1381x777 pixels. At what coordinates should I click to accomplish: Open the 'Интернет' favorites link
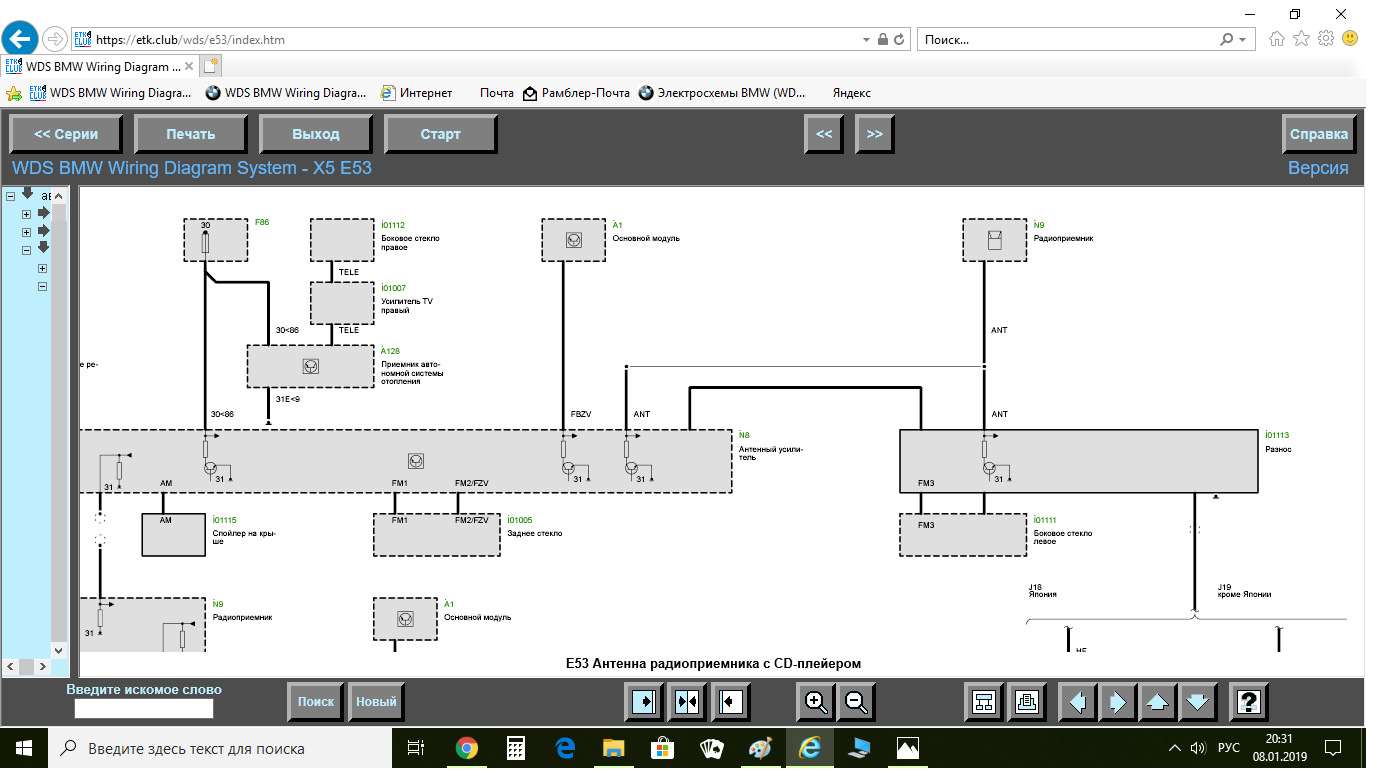point(416,93)
